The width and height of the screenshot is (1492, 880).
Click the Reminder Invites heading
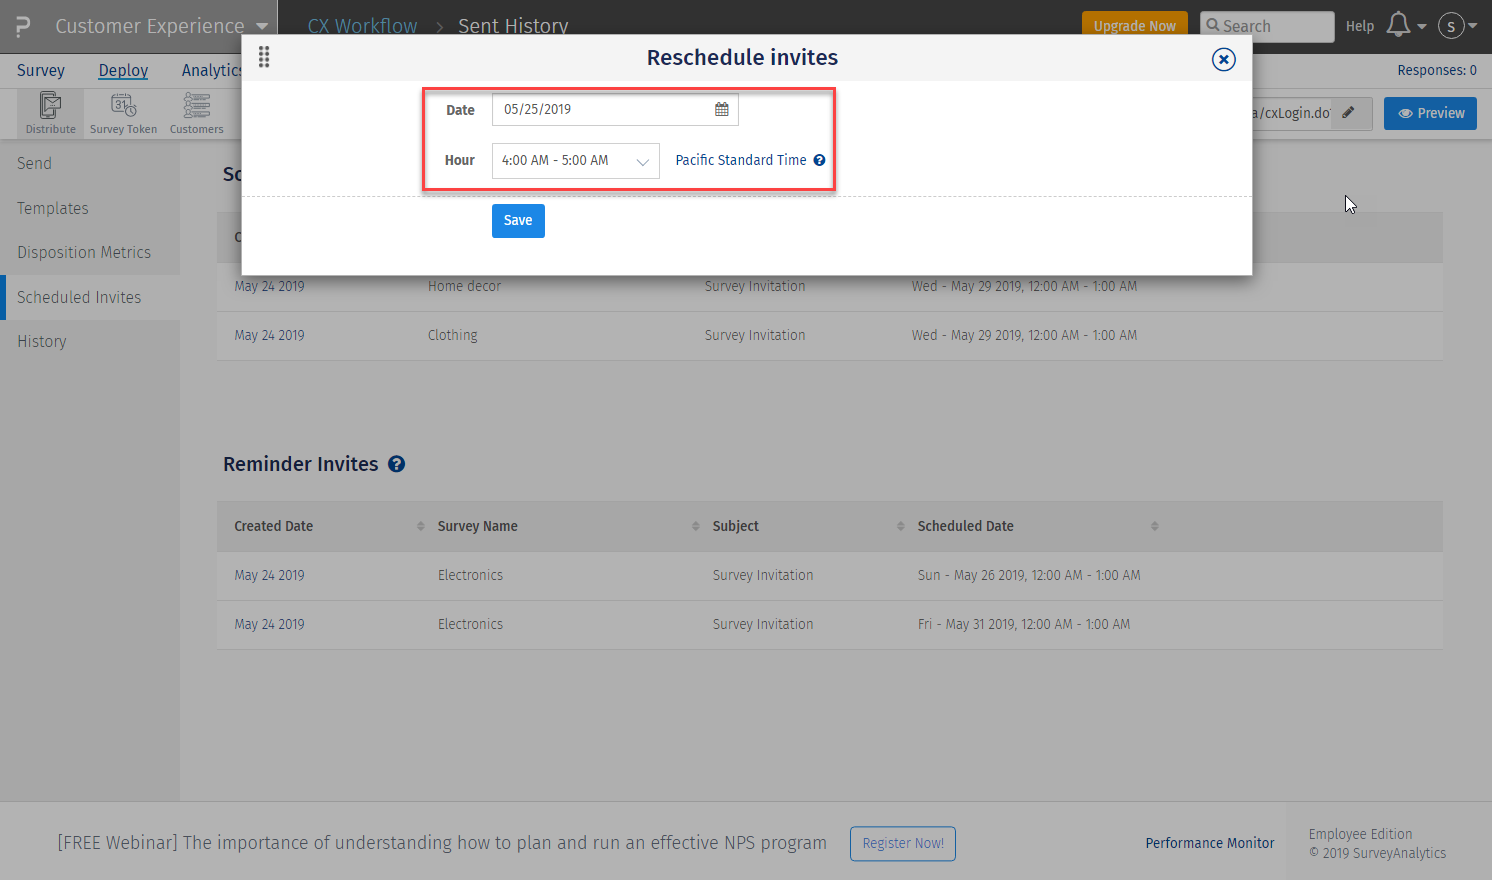pos(301,464)
